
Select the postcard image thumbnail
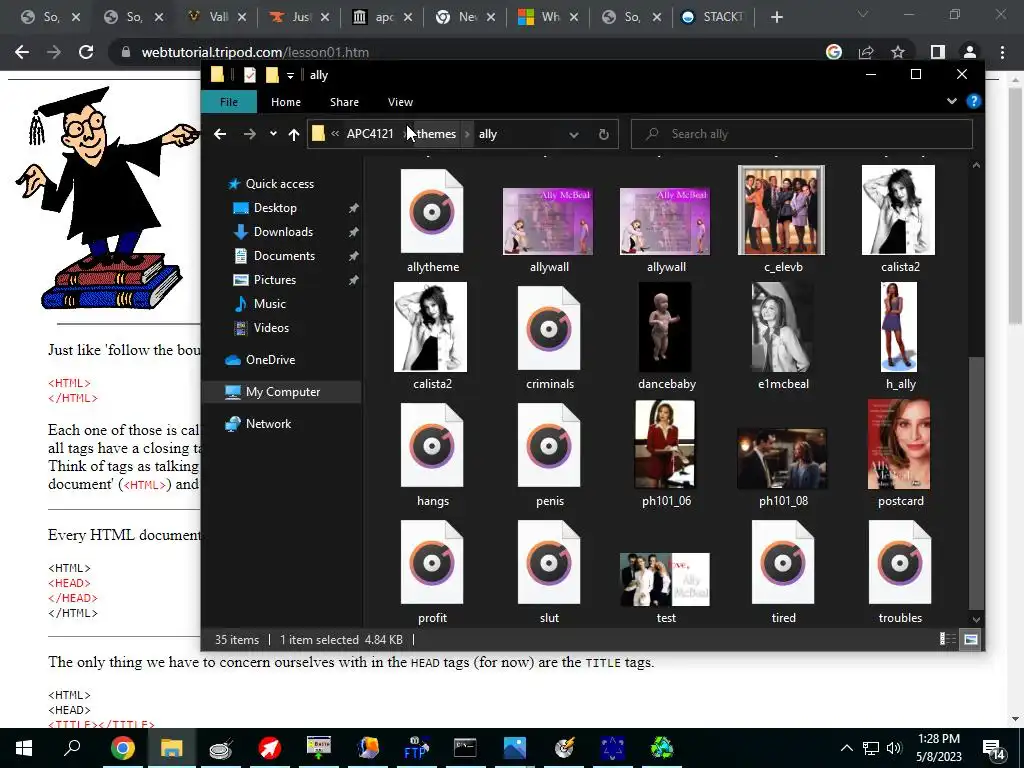pos(899,444)
